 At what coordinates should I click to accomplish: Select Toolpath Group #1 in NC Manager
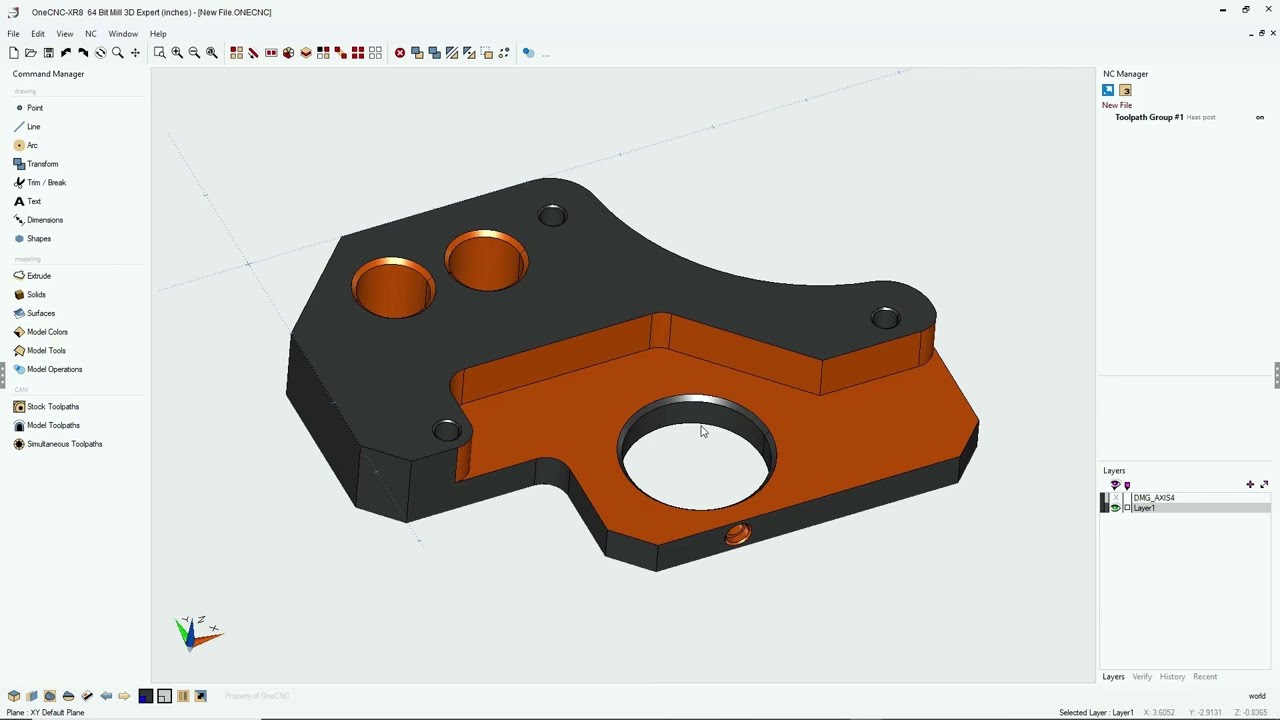[1149, 117]
